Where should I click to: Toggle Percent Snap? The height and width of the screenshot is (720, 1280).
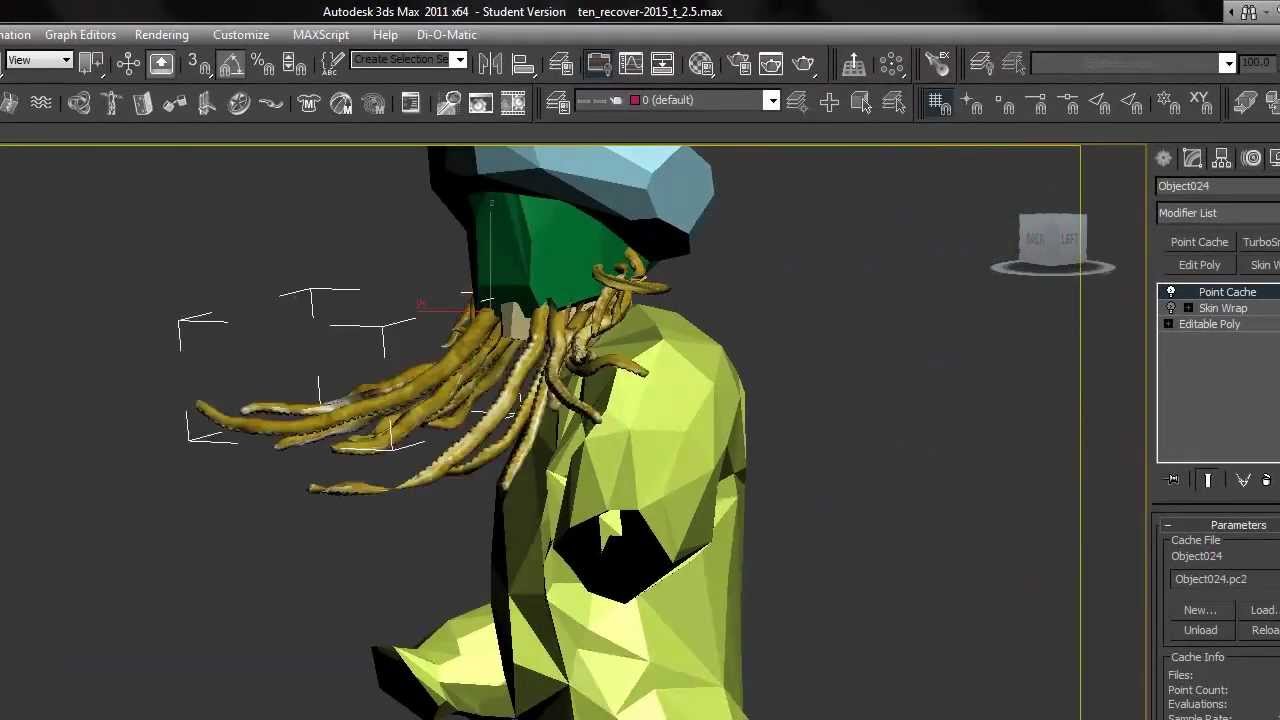pyautogui.click(x=263, y=64)
